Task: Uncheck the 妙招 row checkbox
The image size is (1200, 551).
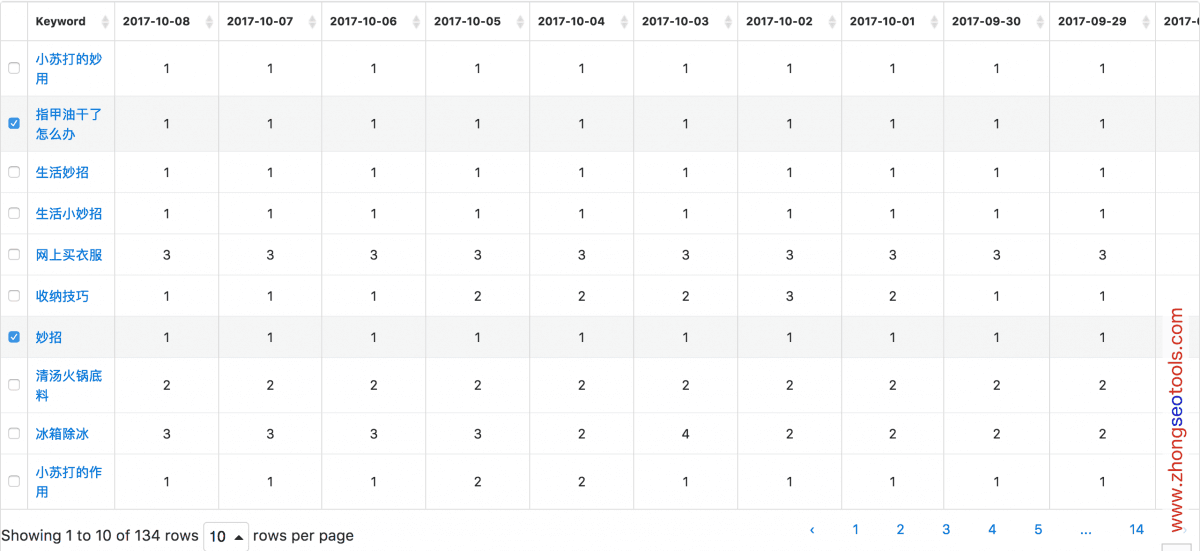Action: pyautogui.click(x=14, y=337)
